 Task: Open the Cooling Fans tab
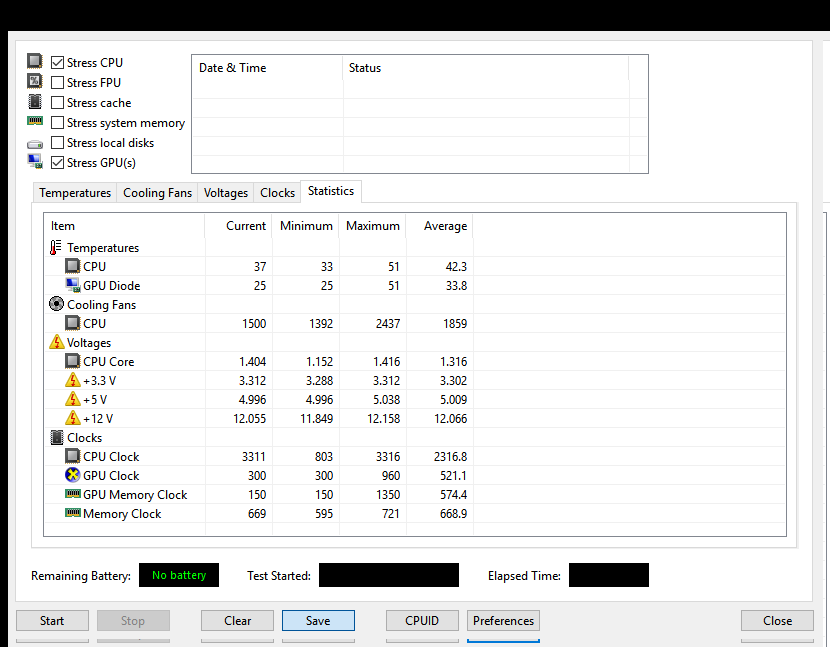point(157,193)
